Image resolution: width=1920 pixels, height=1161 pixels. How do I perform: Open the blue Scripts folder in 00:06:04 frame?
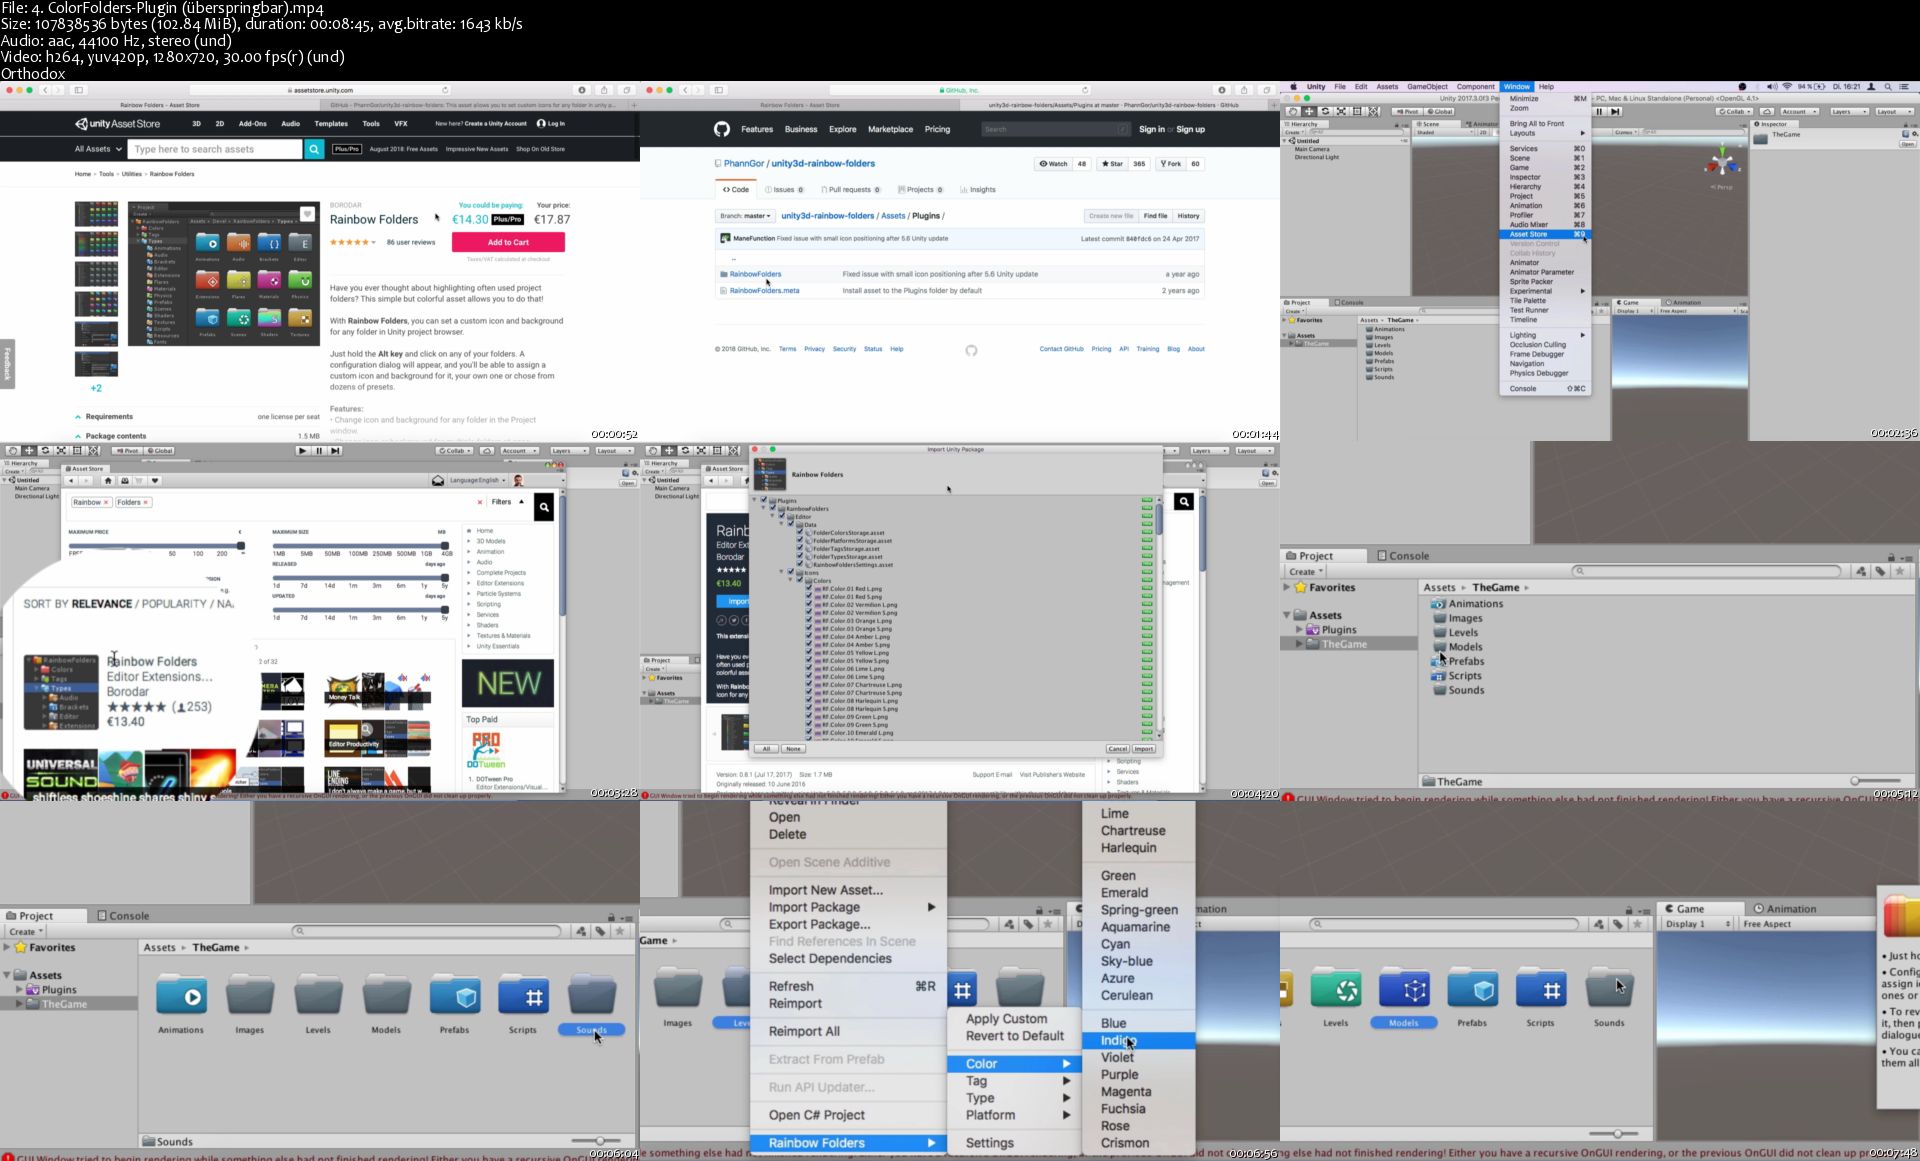click(x=523, y=996)
